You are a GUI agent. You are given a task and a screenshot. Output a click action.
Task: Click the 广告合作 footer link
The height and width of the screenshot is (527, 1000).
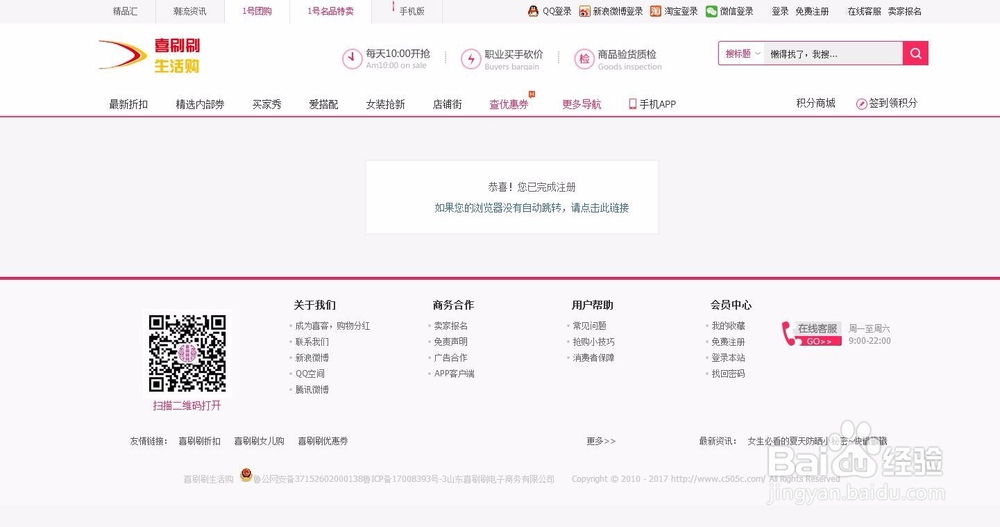pos(451,357)
